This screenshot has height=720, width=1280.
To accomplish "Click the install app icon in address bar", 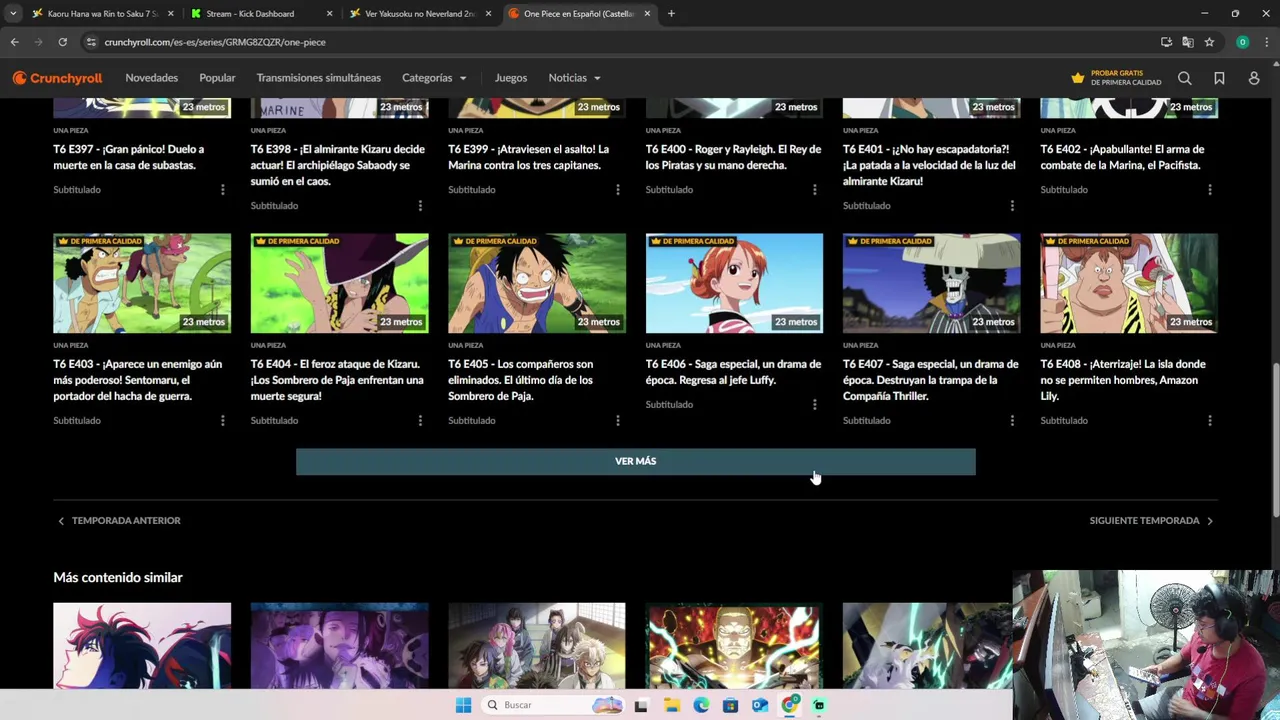I will click(x=1166, y=42).
